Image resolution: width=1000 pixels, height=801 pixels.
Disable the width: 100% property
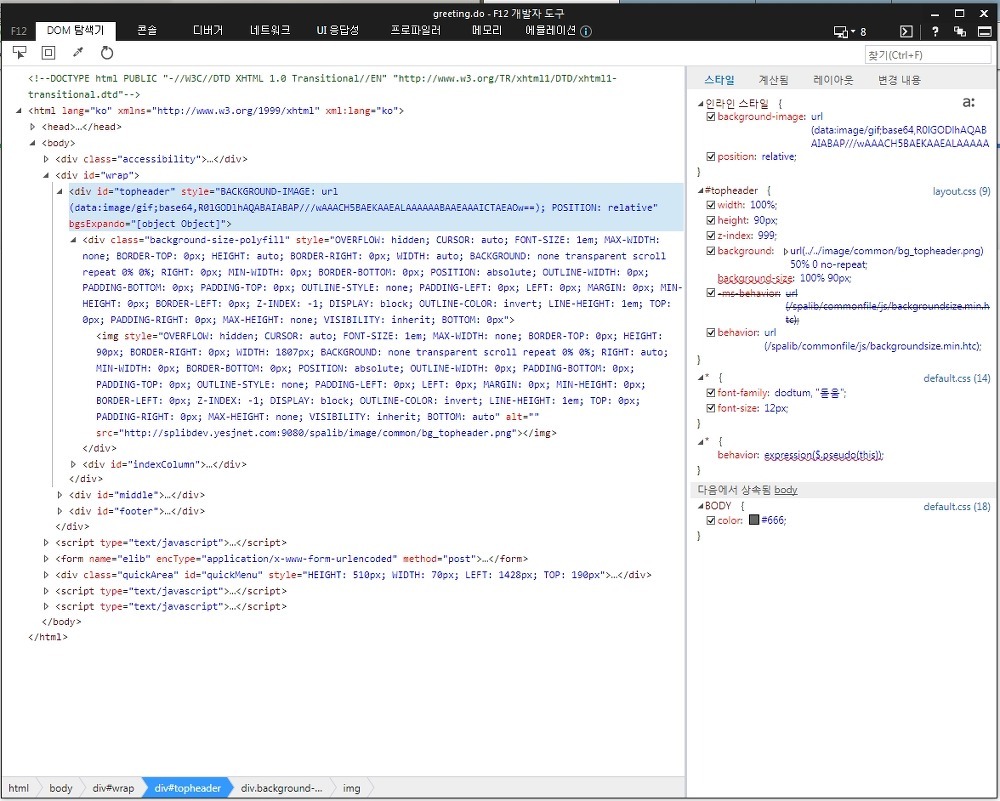(x=710, y=205)
